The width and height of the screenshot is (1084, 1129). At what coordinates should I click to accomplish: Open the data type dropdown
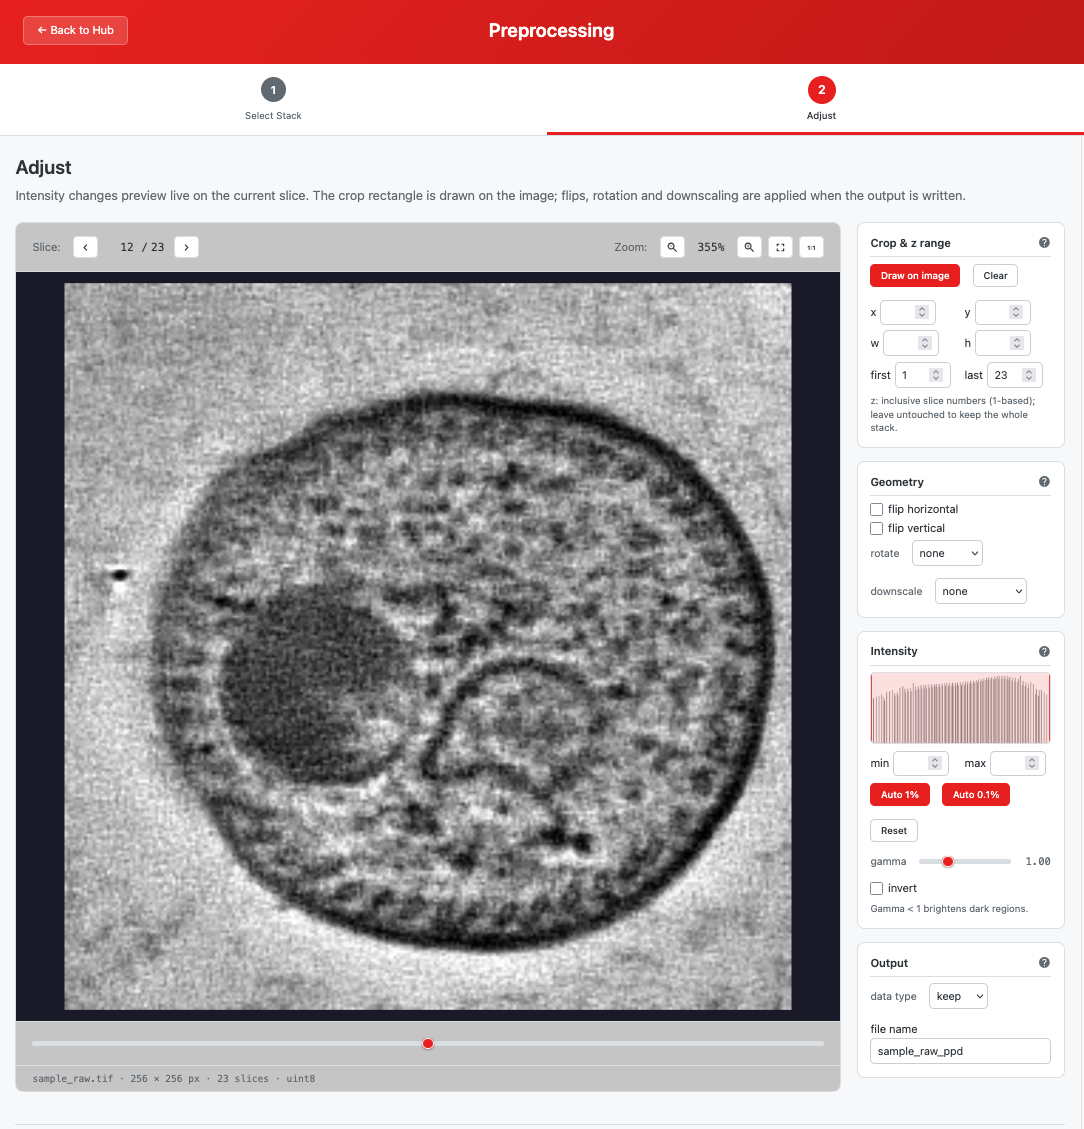(x=958, y=997)
